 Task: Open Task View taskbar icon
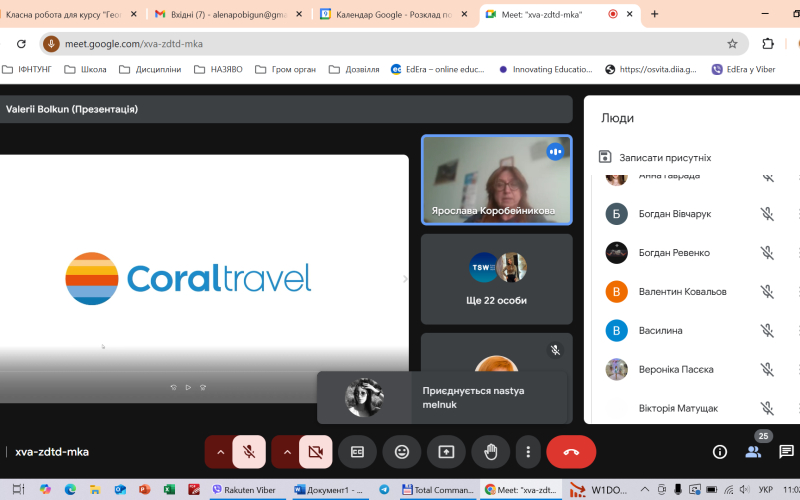coord(18,490)
